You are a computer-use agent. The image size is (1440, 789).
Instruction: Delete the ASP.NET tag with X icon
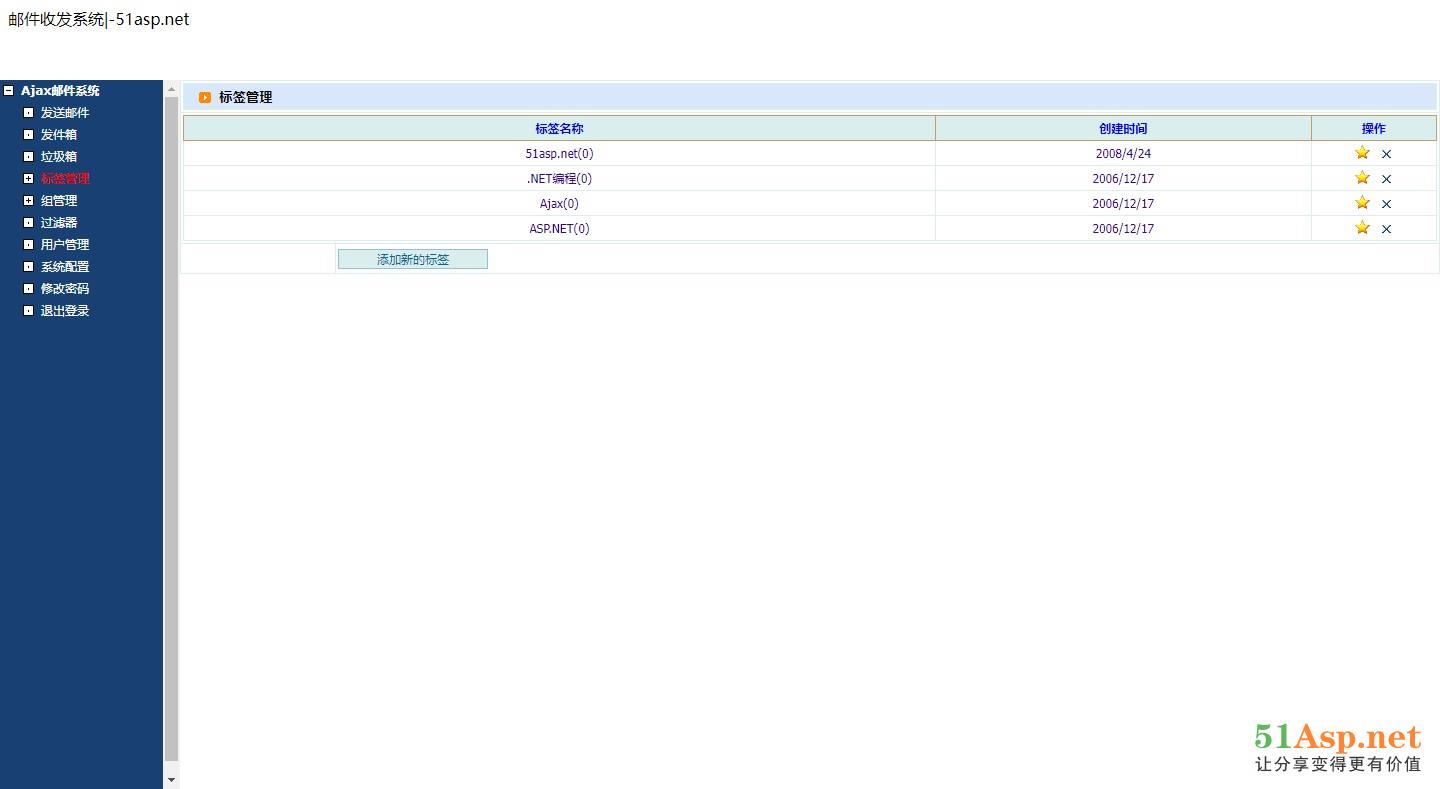pyautogui.click(x=1386, y=229)
